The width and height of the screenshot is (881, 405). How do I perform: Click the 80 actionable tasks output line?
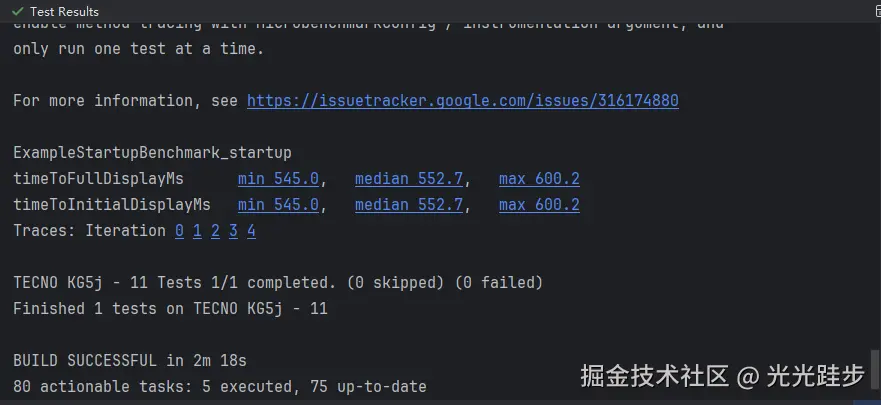[220, 386]
